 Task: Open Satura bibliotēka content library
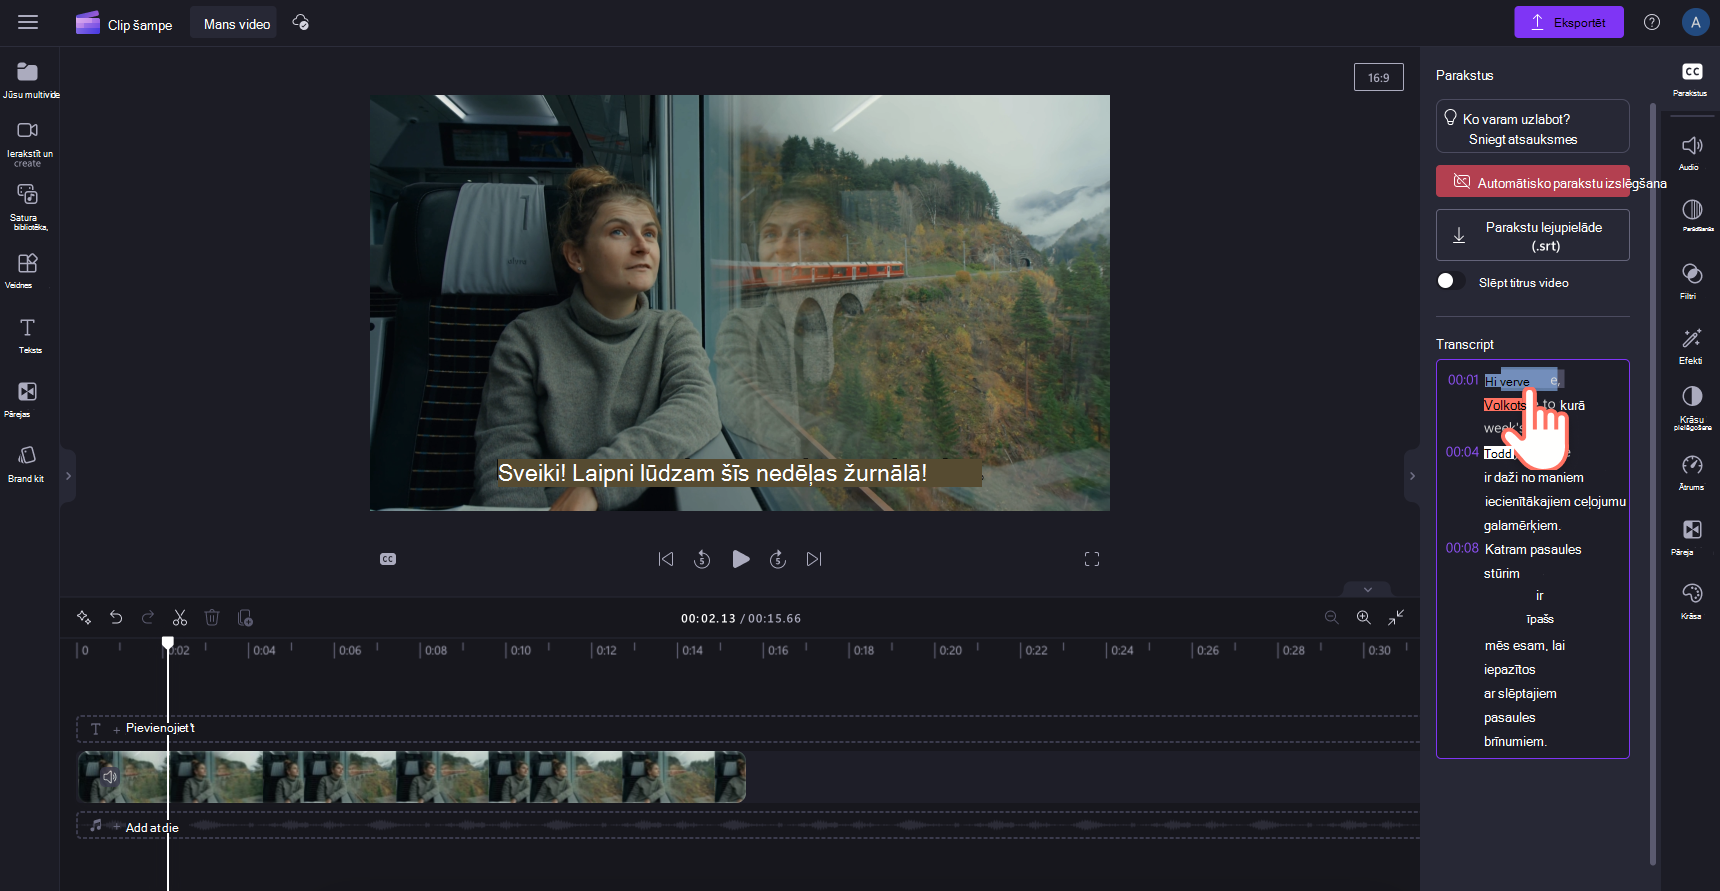coord(28,207)
